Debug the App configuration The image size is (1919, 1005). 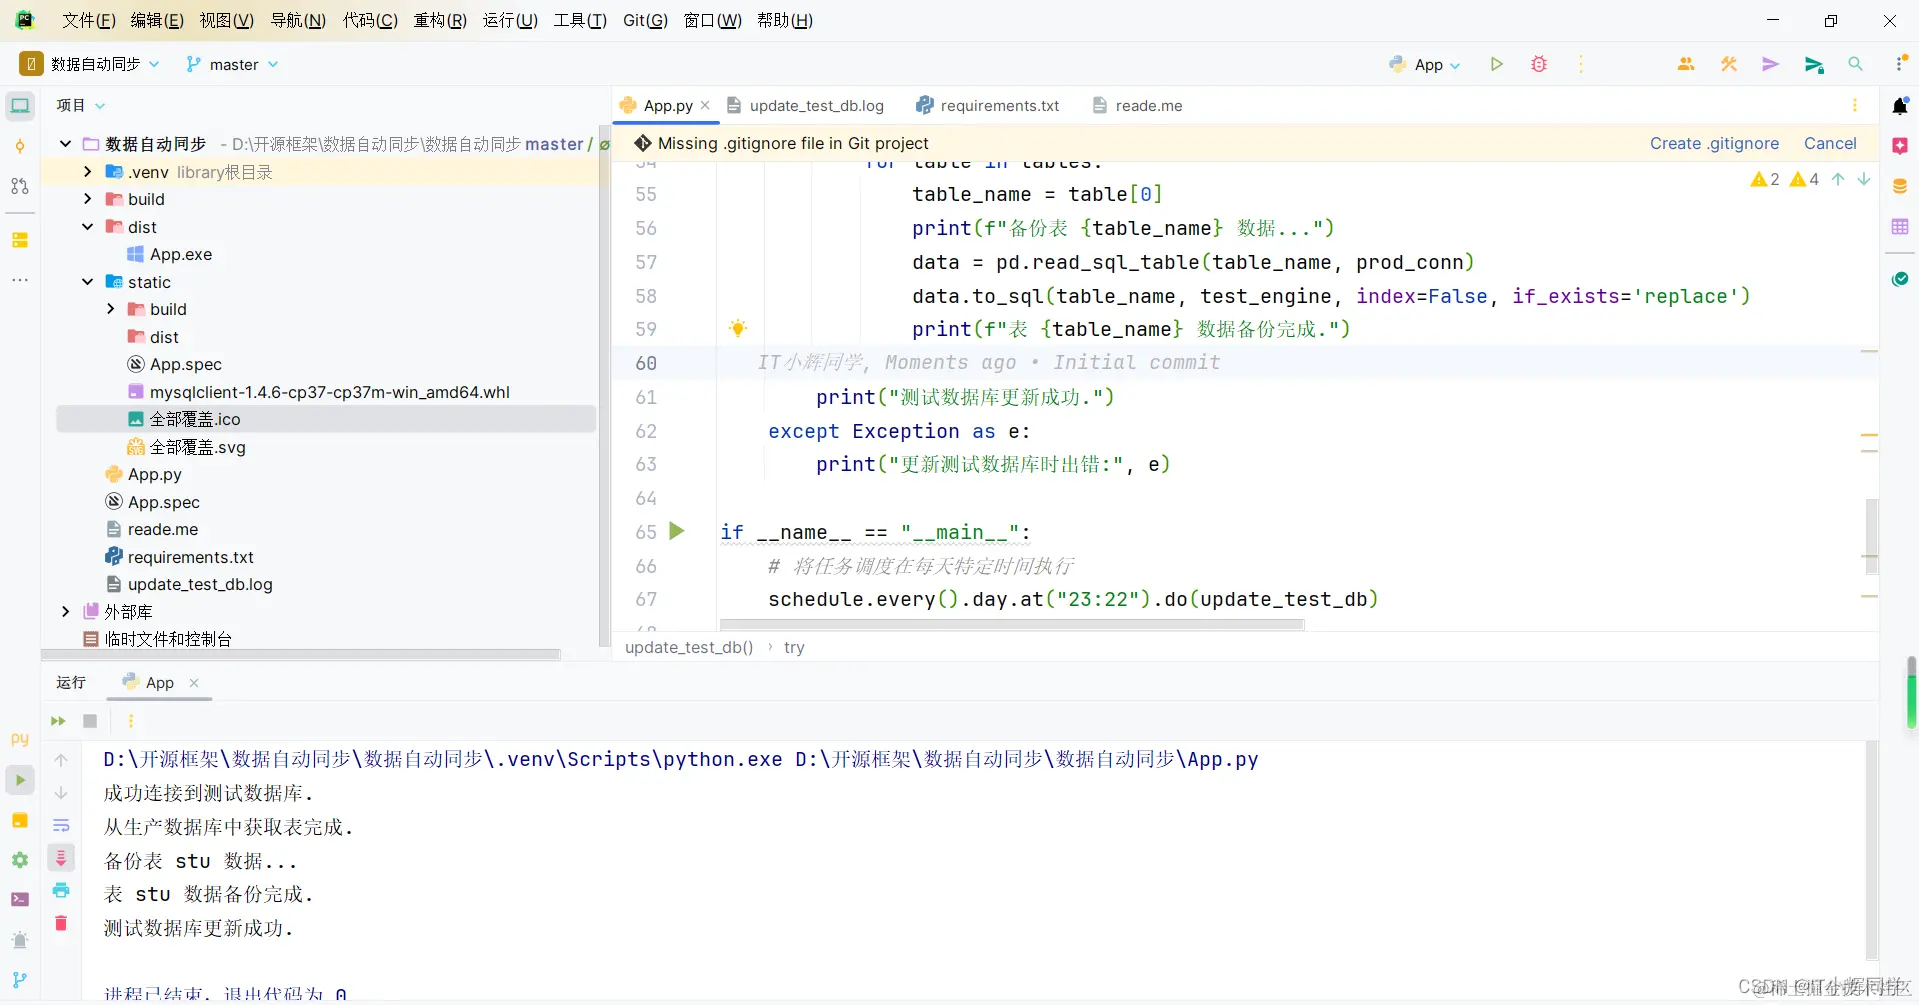1539,64
